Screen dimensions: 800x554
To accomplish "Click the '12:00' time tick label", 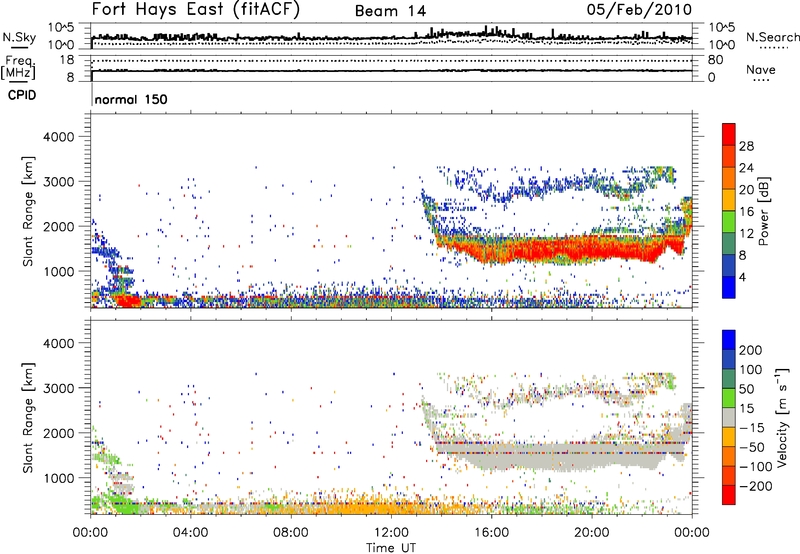I will coord(391,533).
